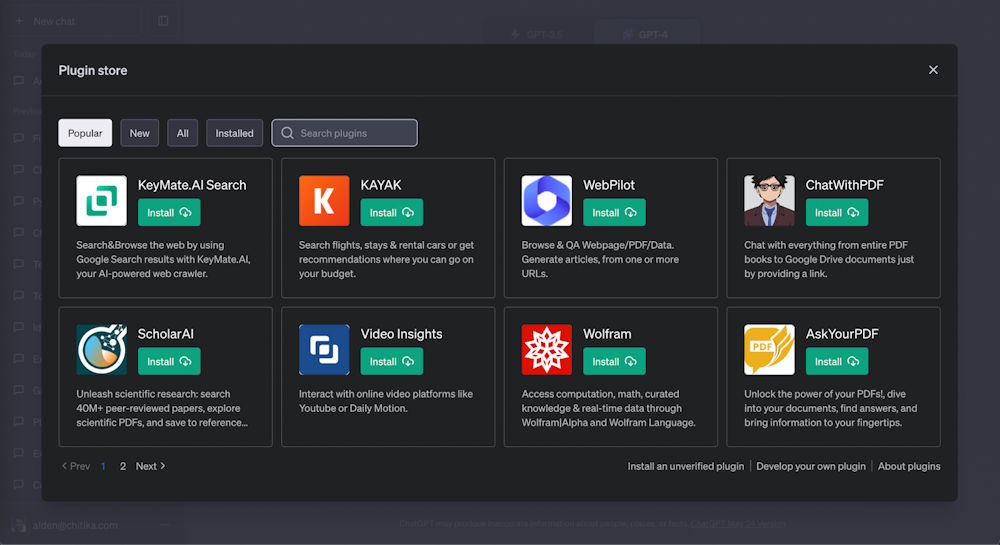Click the Video Insights plugin logo

(x=324, y=350)
